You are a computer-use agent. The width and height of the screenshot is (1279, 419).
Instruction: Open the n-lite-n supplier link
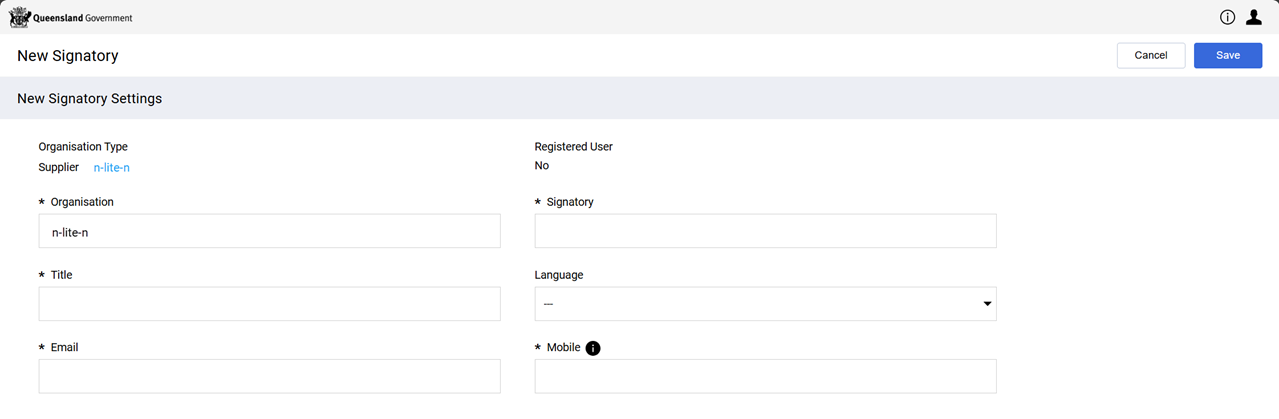111,168
